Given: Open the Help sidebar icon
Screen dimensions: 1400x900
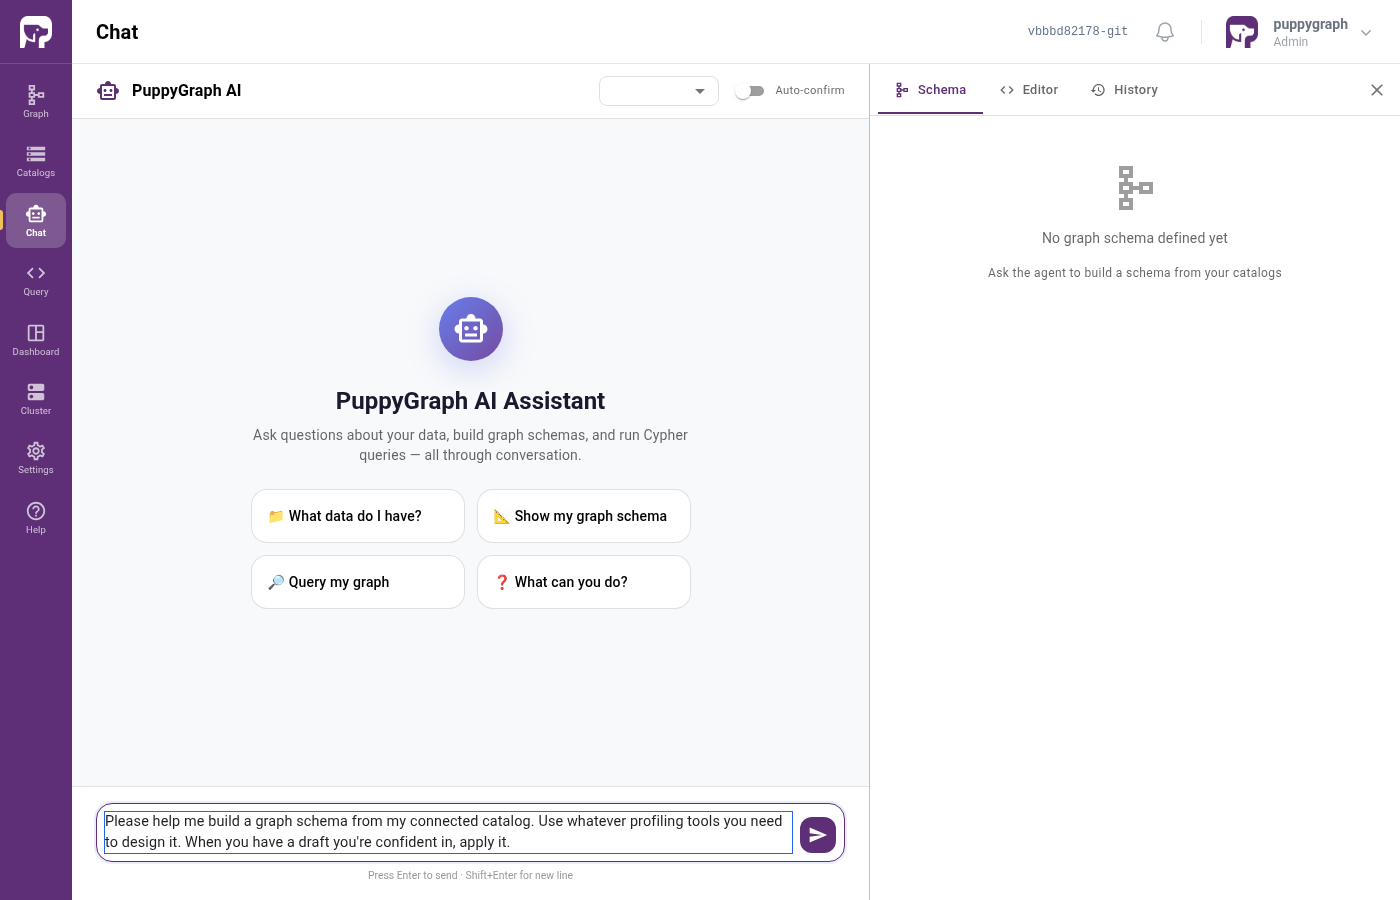Looking at the screenshot, I should [36, 517].
